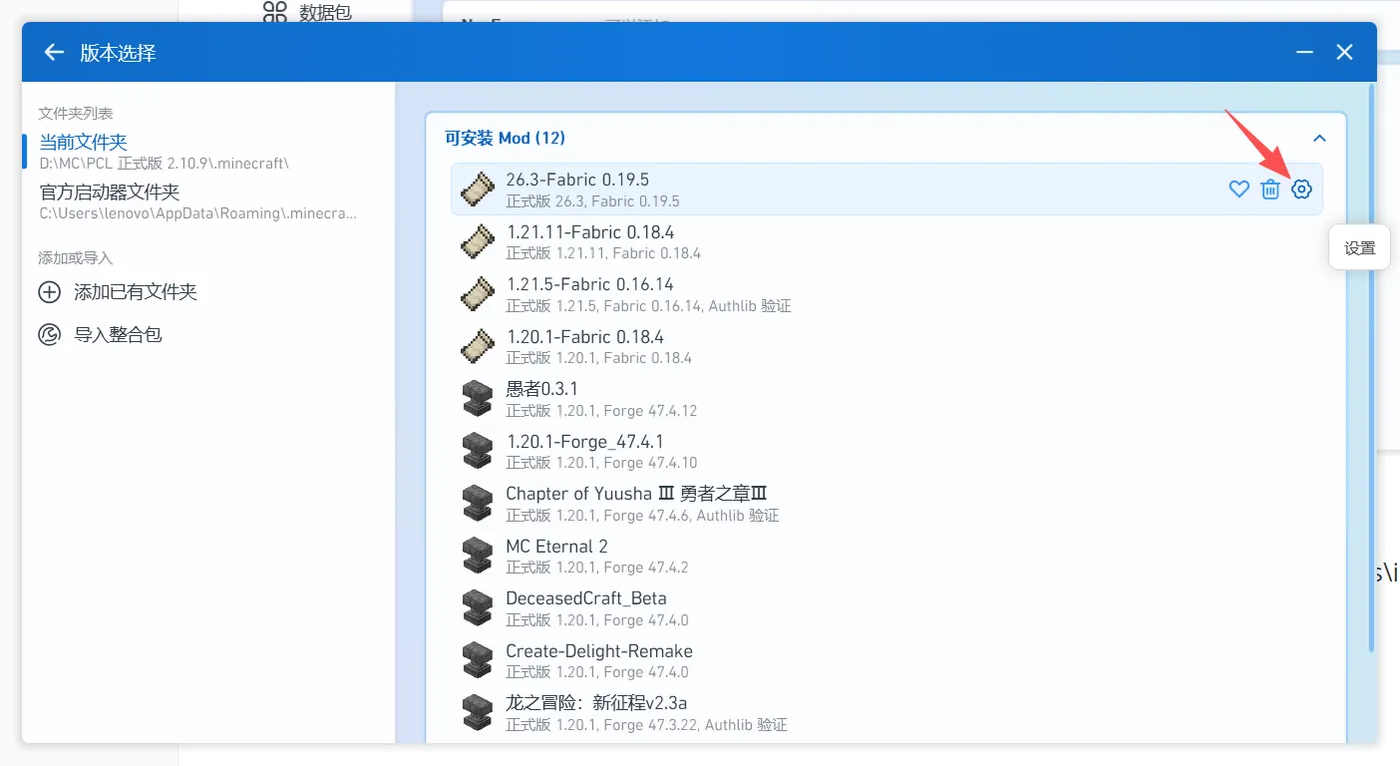The width and height of the screenshot is (1400, 766).
Task: Choose the DeceasedCraft_Beta version
Action: click(x=886, y=608)
